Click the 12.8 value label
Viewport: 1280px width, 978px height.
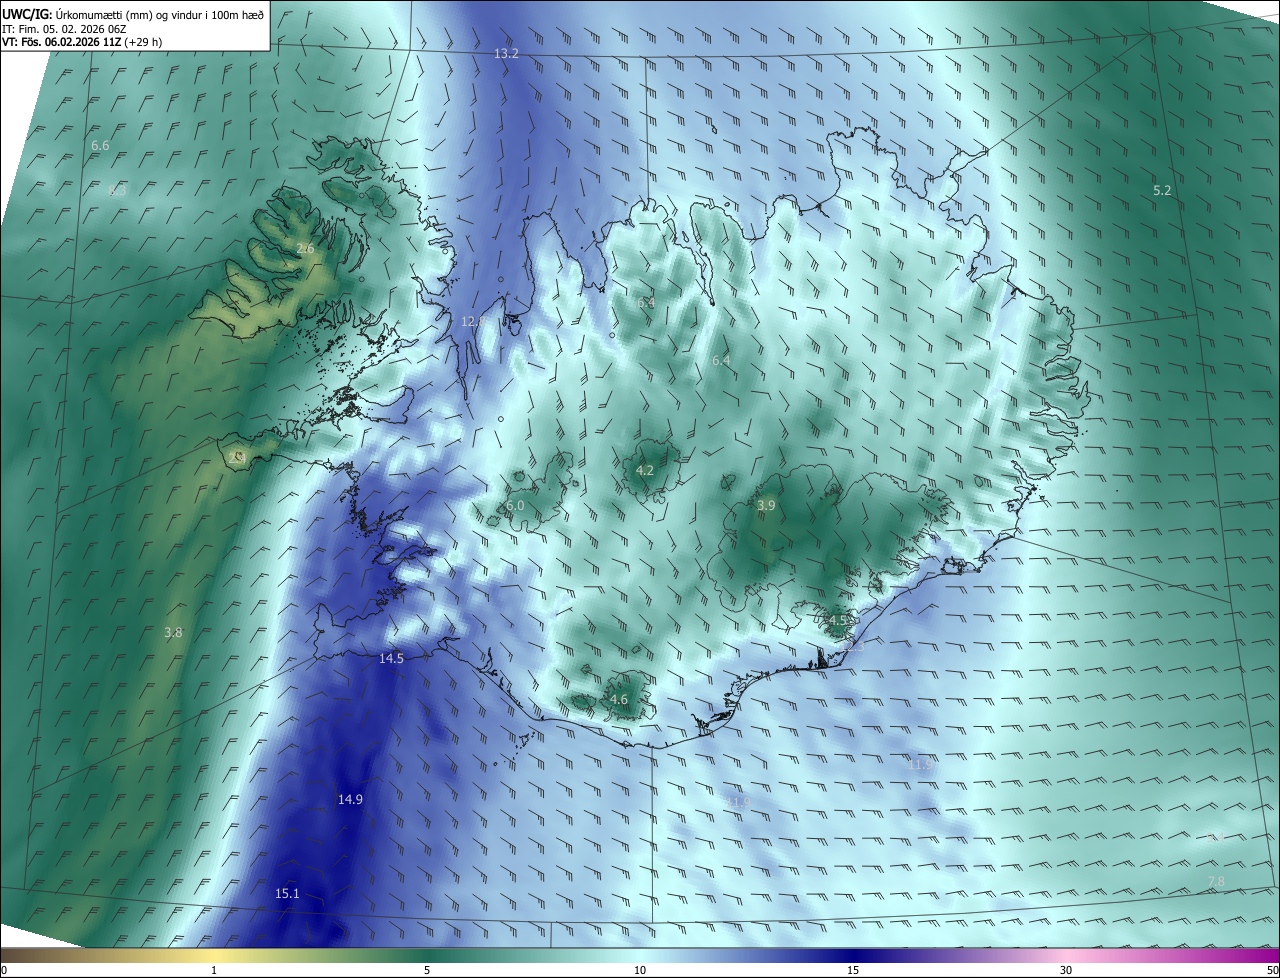click(473, 322)
